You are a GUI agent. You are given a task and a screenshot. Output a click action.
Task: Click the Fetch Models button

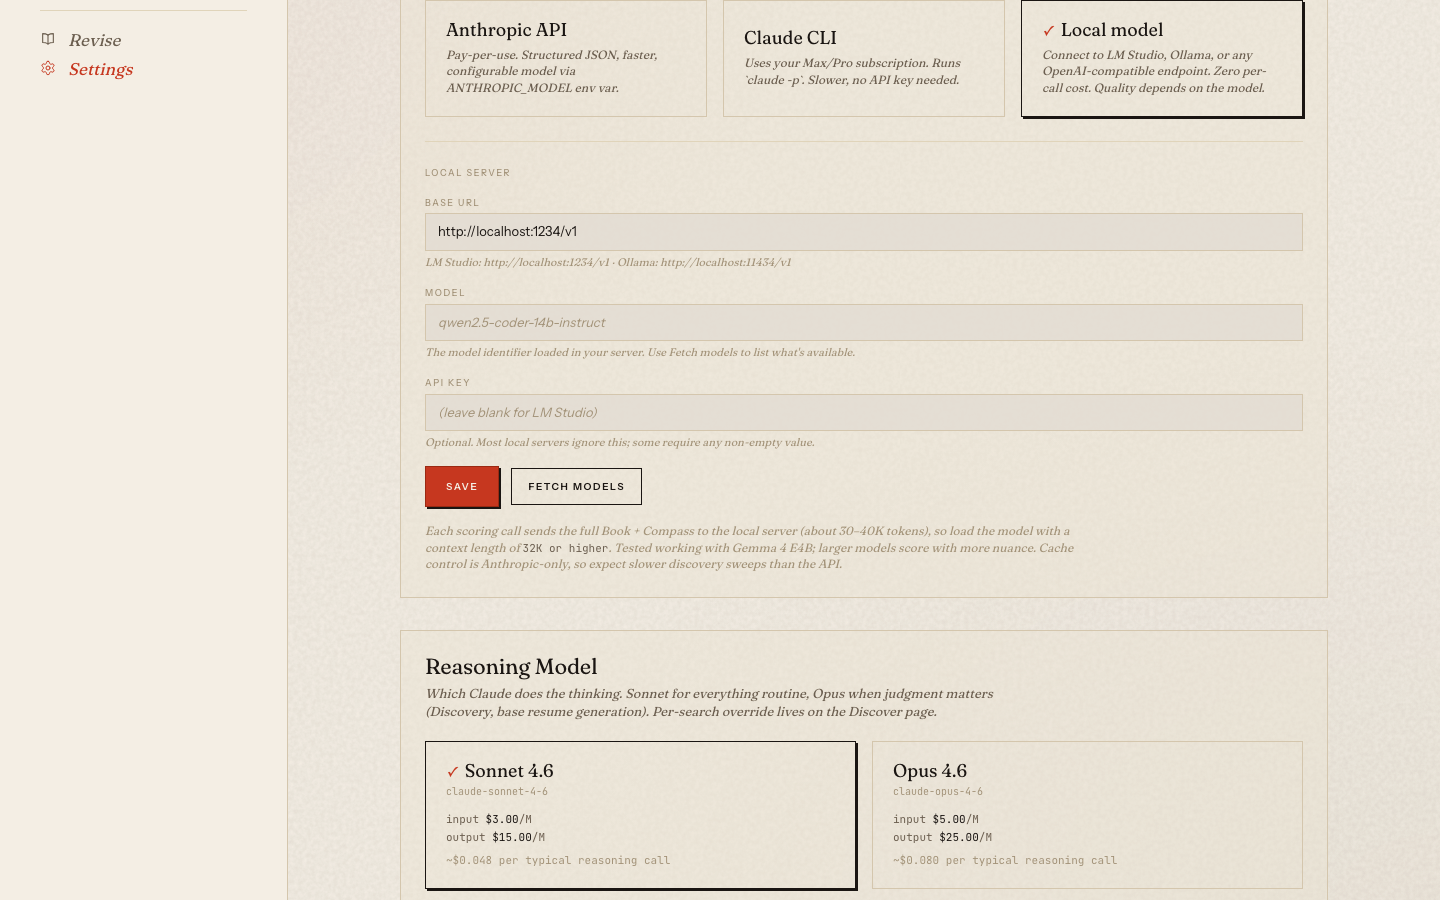[576, 486]
